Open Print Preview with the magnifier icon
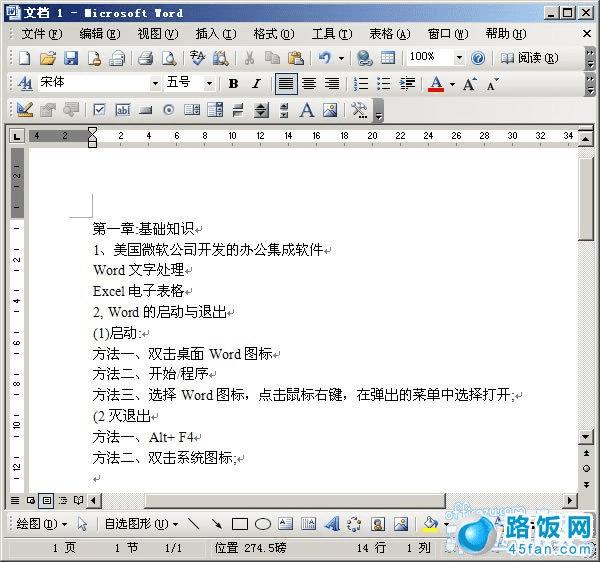This screenshot has height=562, width=600. (x=169, y=58)
